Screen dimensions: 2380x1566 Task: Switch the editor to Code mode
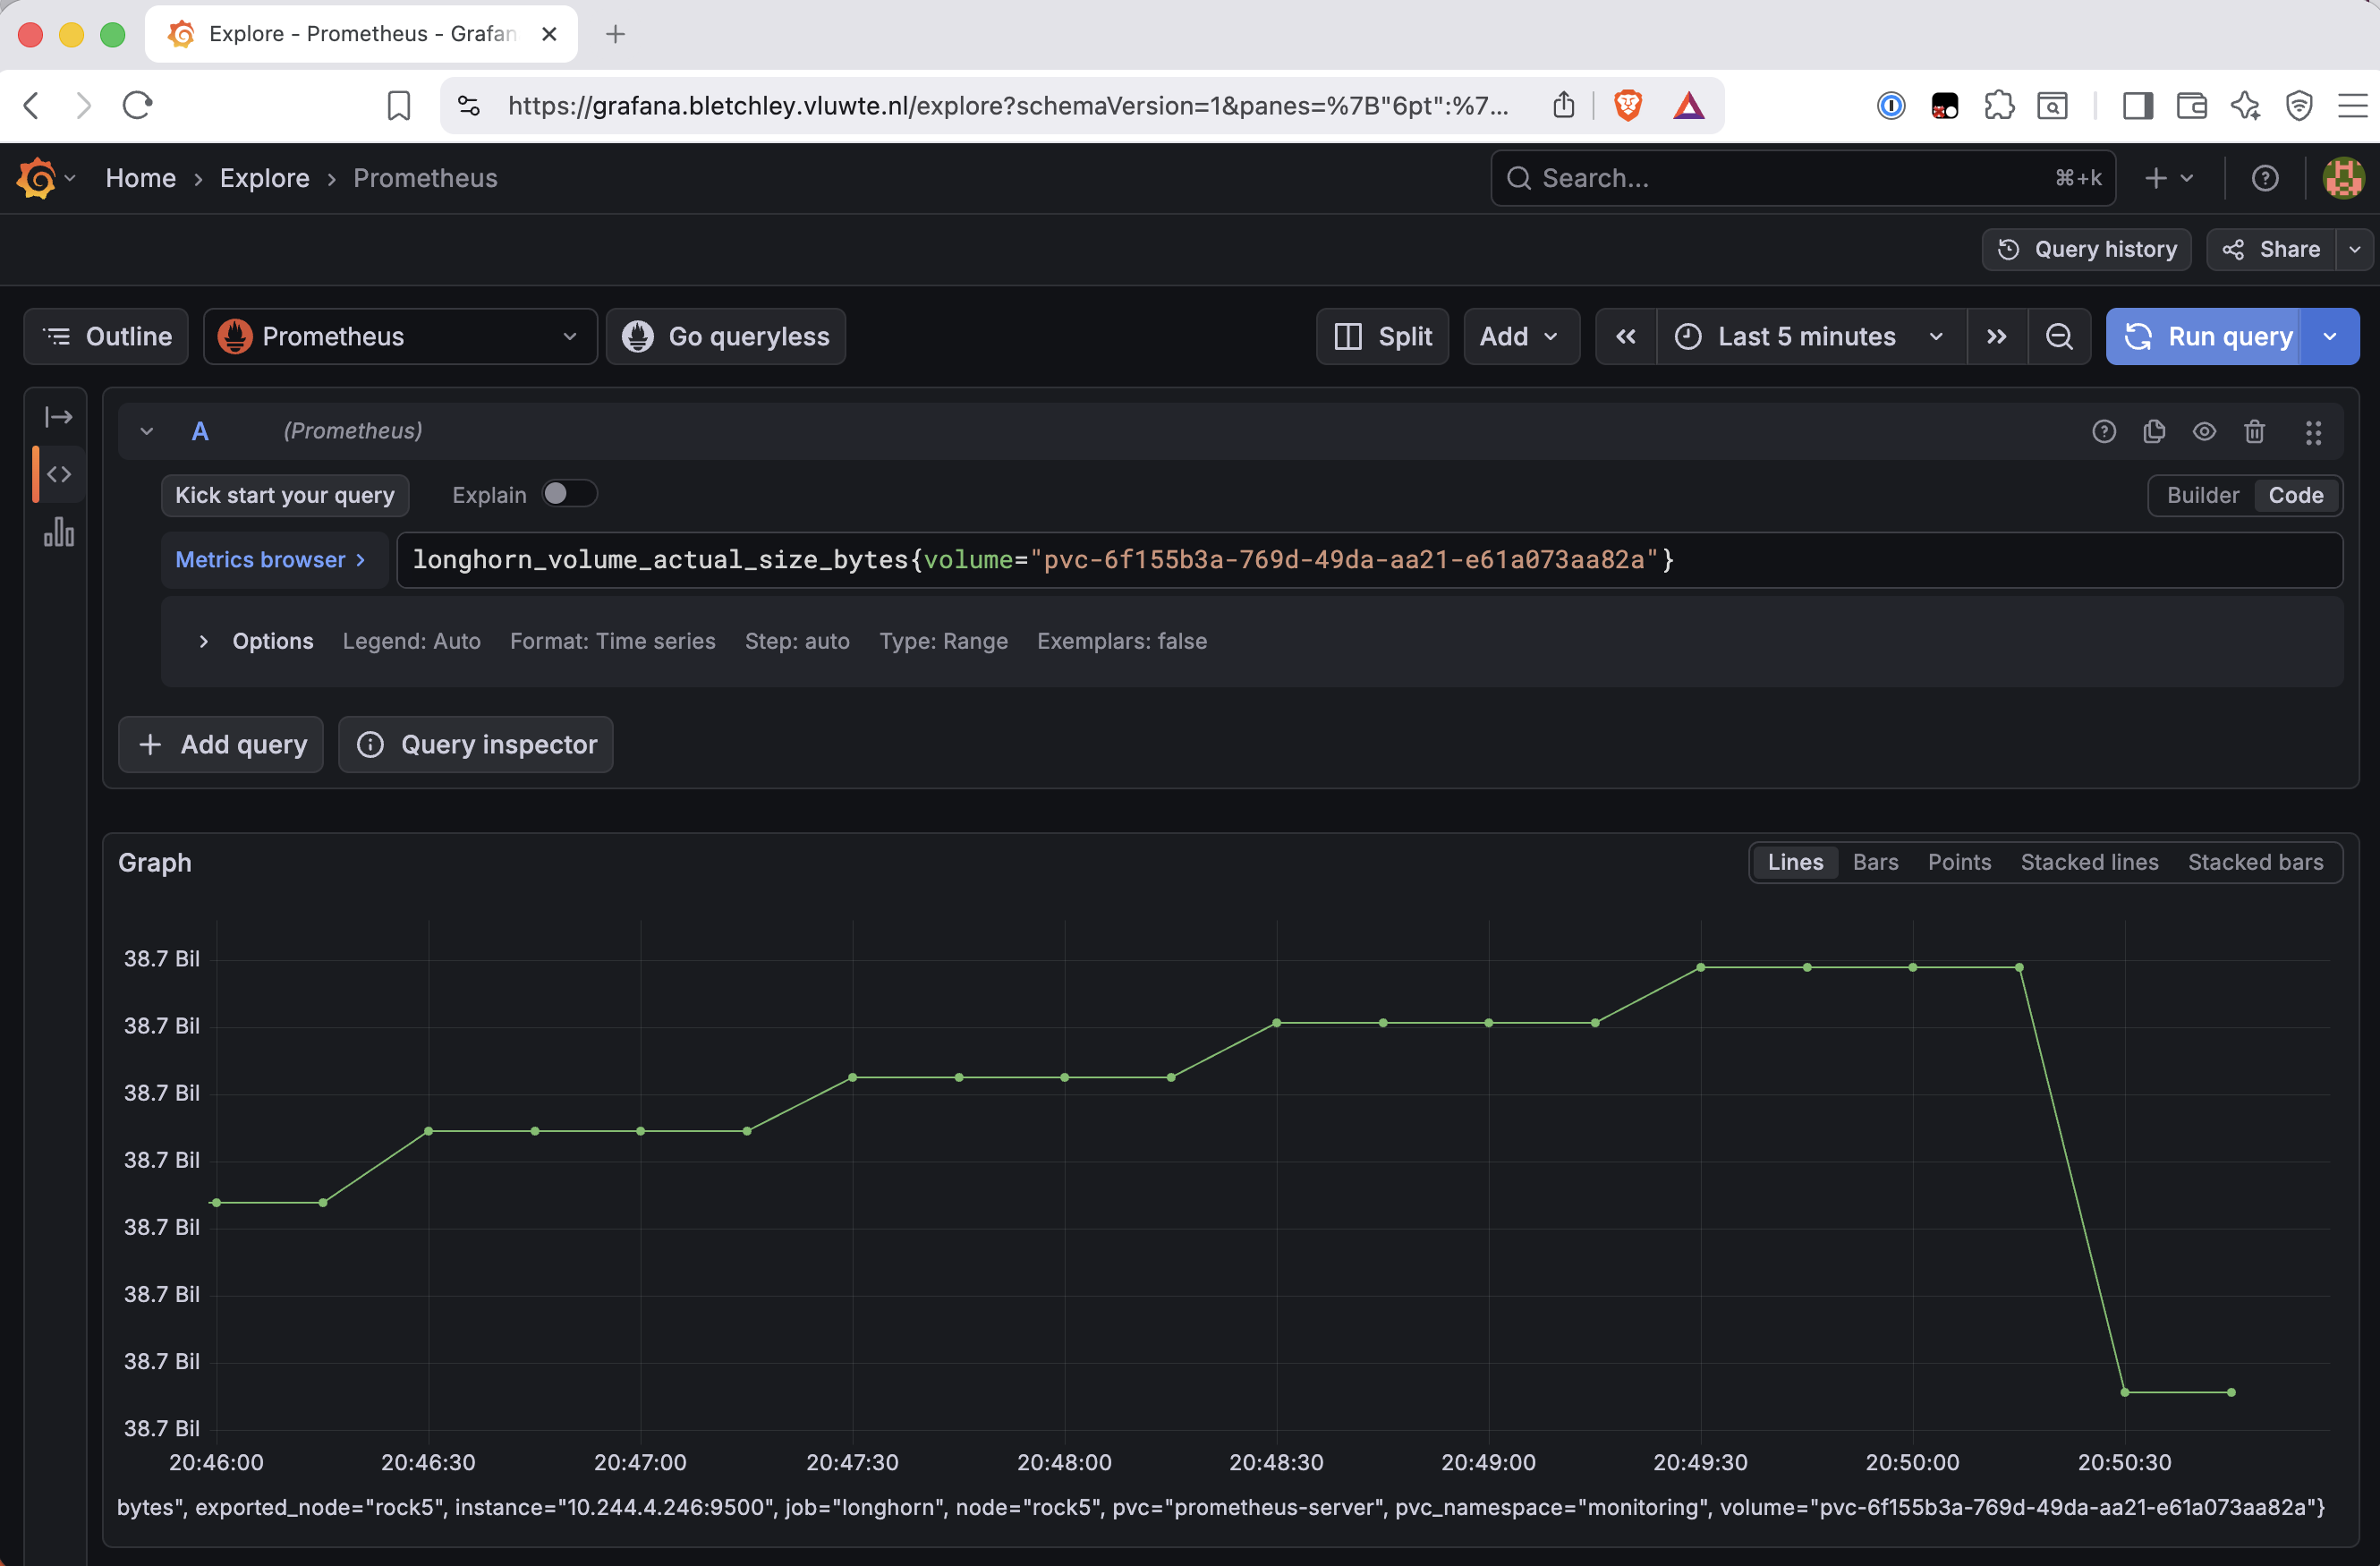click(x=2295, y=495)
